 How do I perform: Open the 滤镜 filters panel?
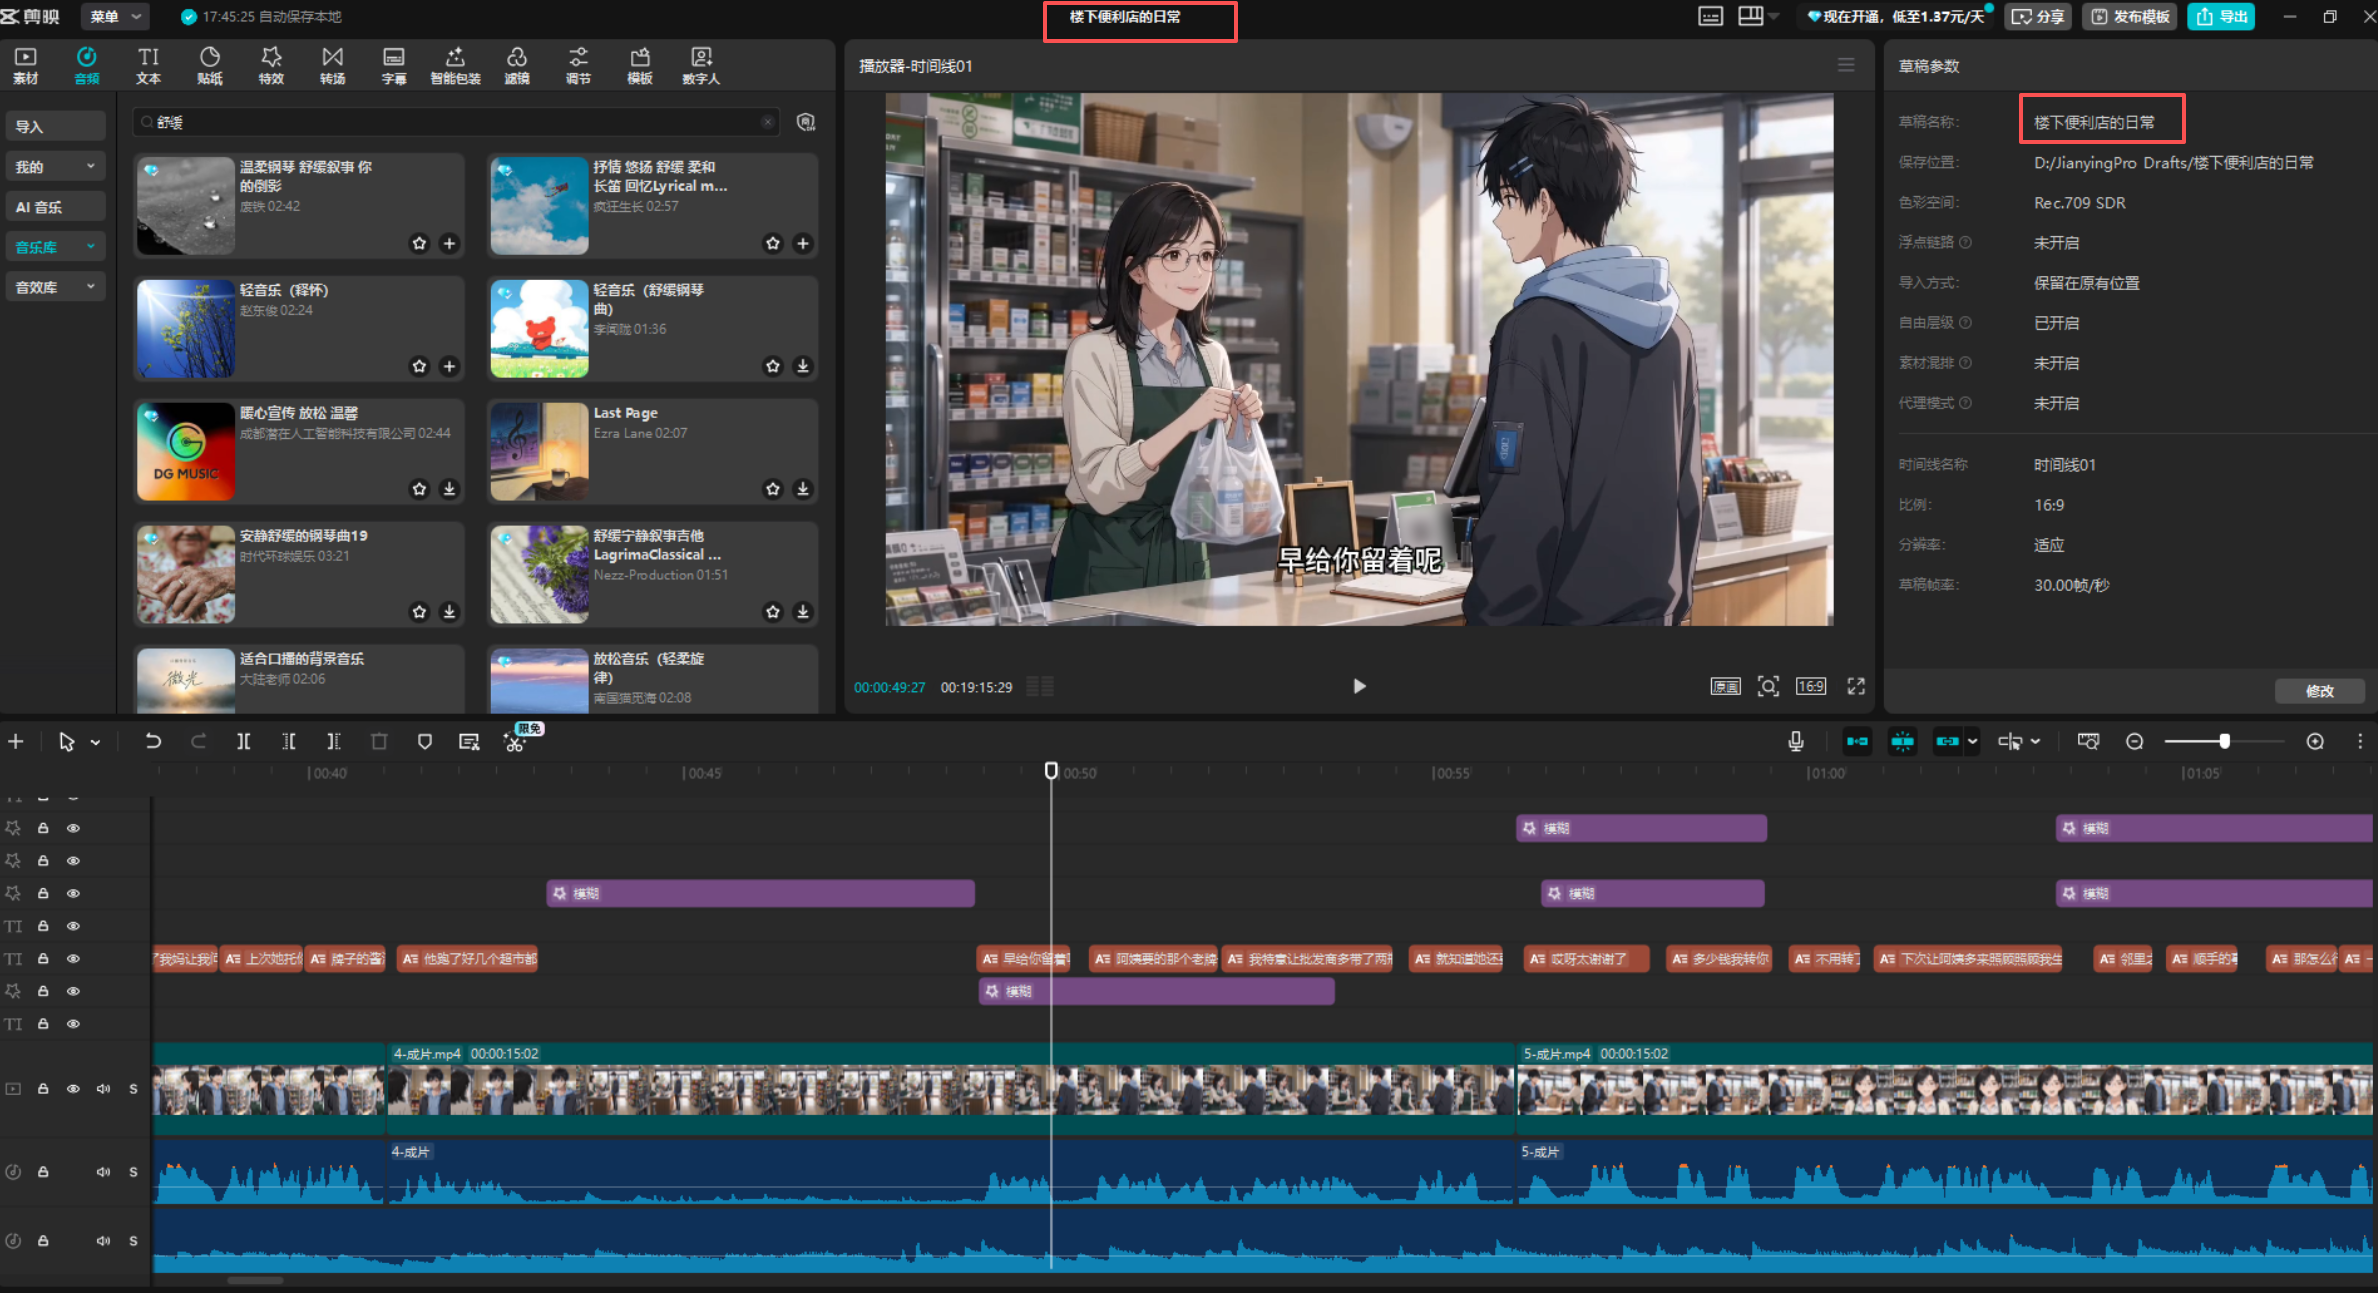(517, 66)
